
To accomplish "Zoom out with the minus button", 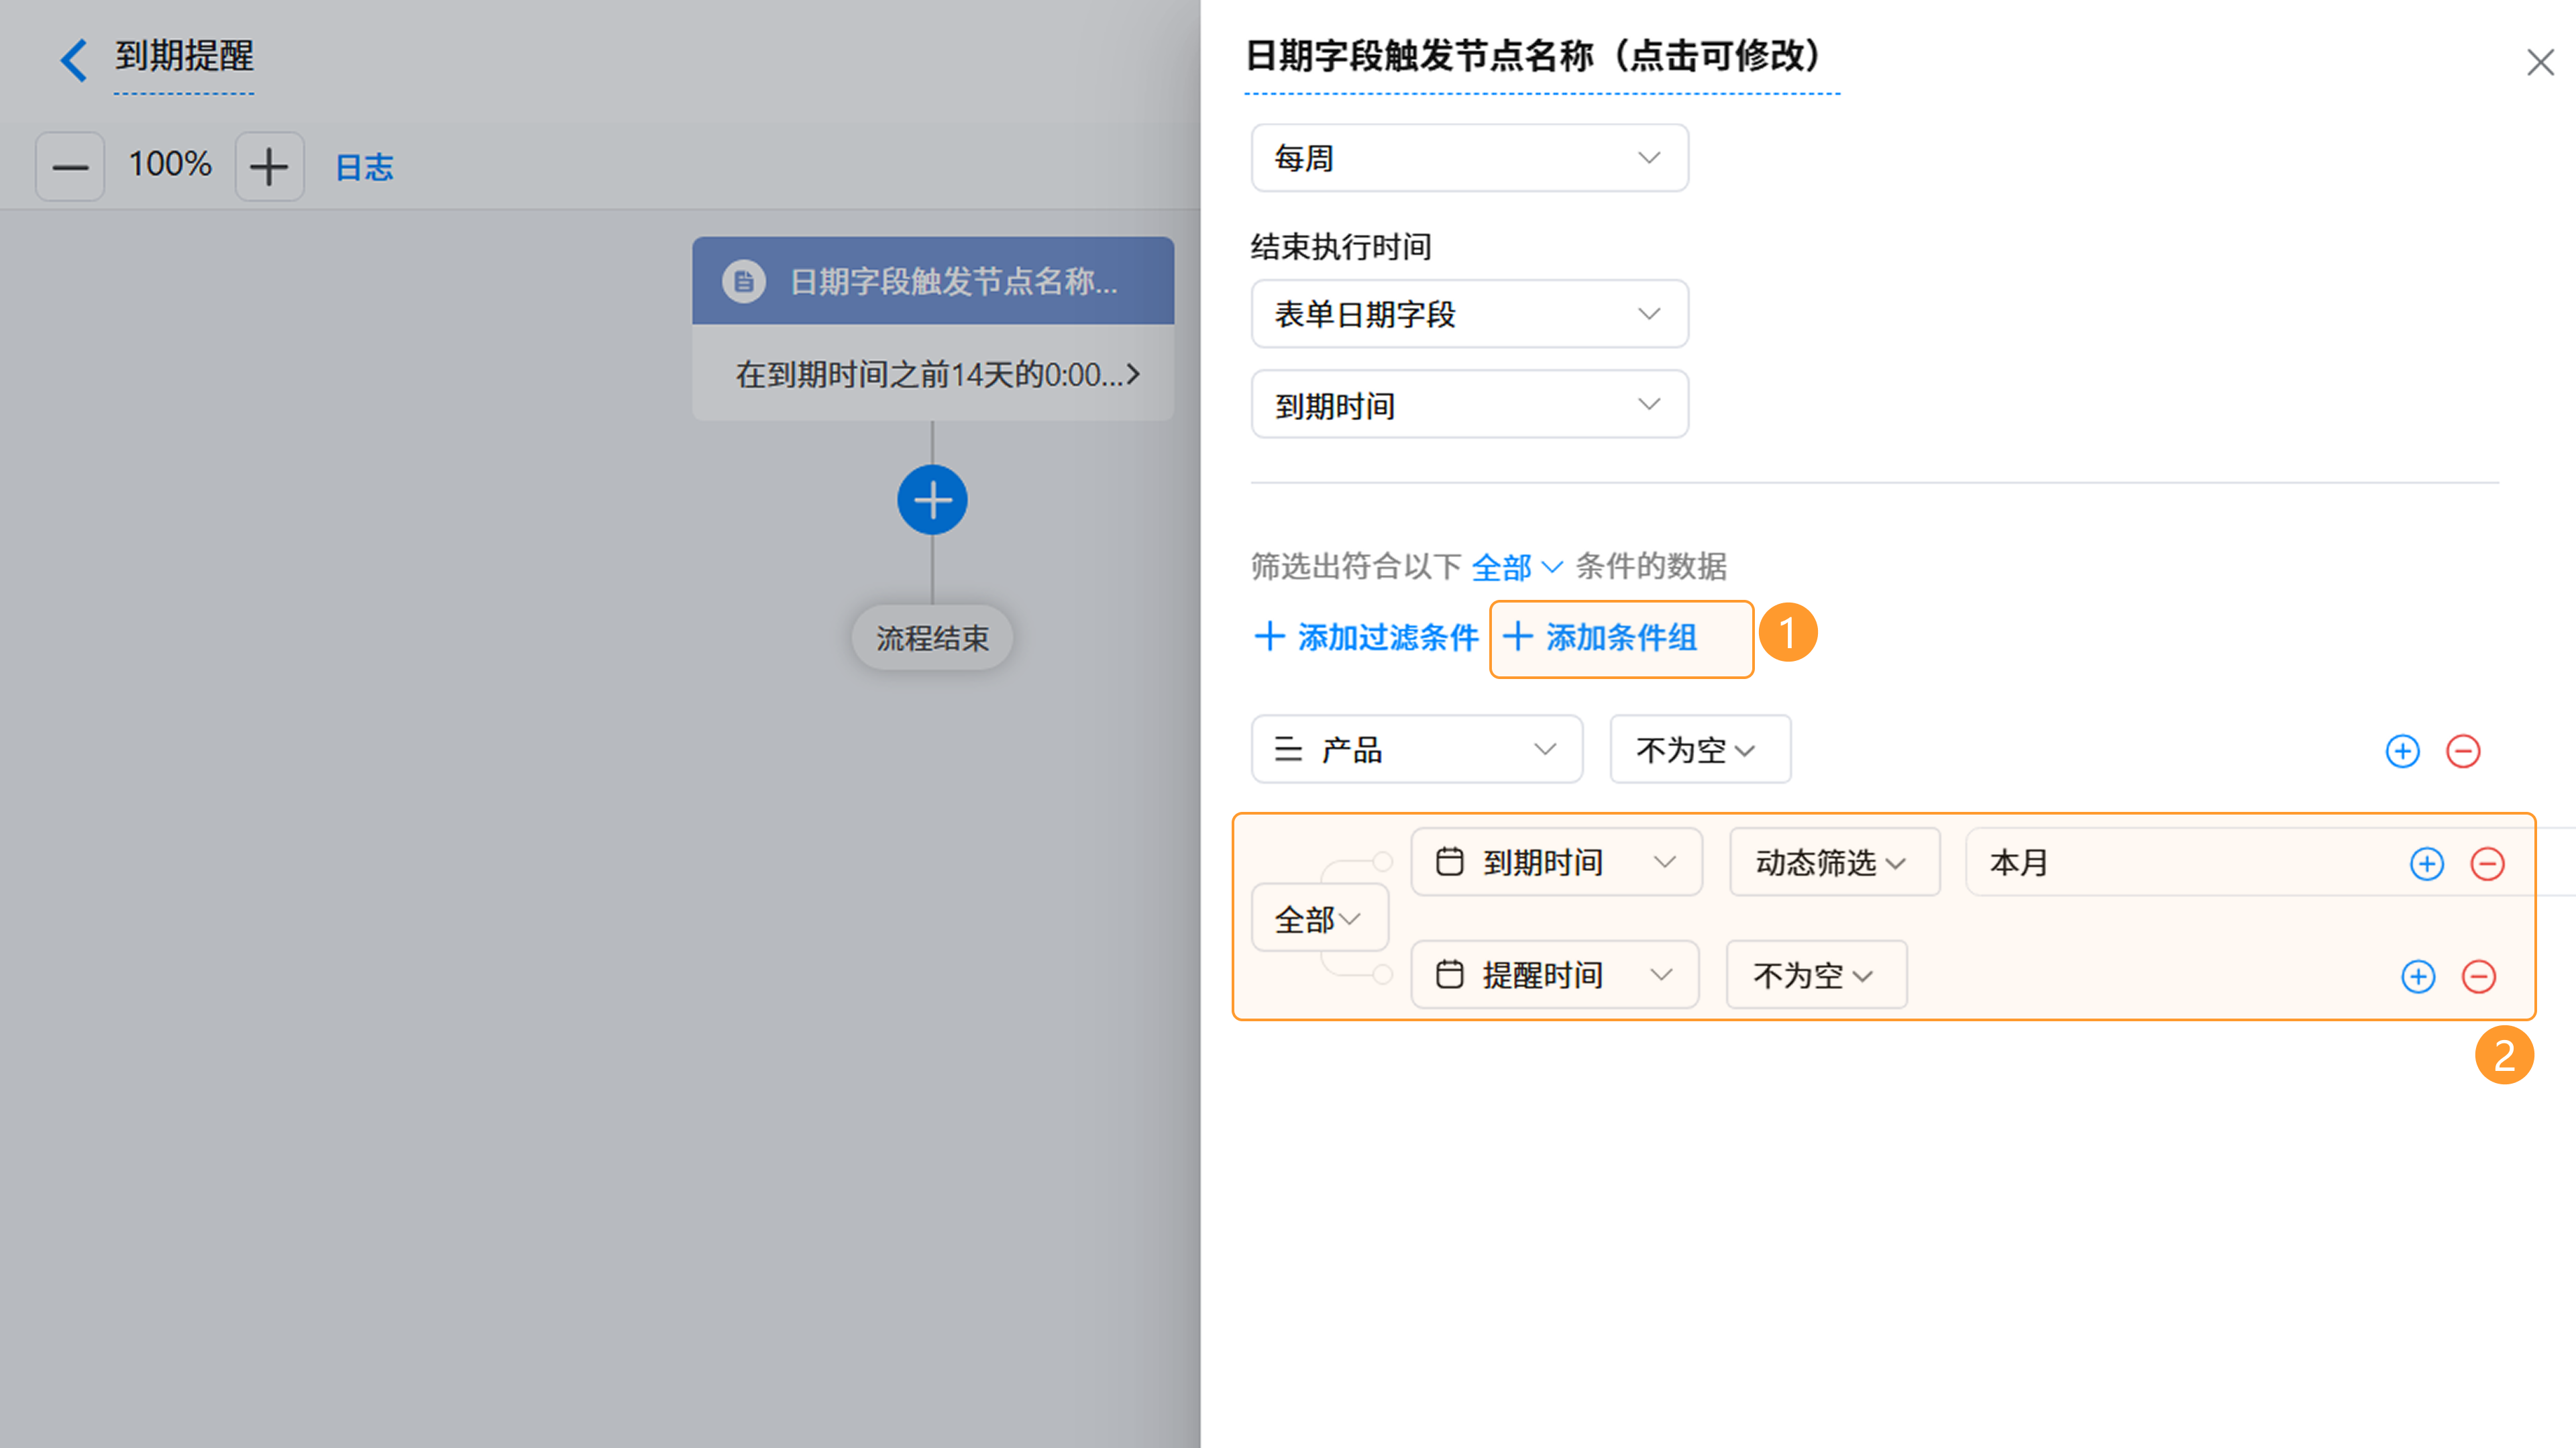I will [x=70, y=166].
